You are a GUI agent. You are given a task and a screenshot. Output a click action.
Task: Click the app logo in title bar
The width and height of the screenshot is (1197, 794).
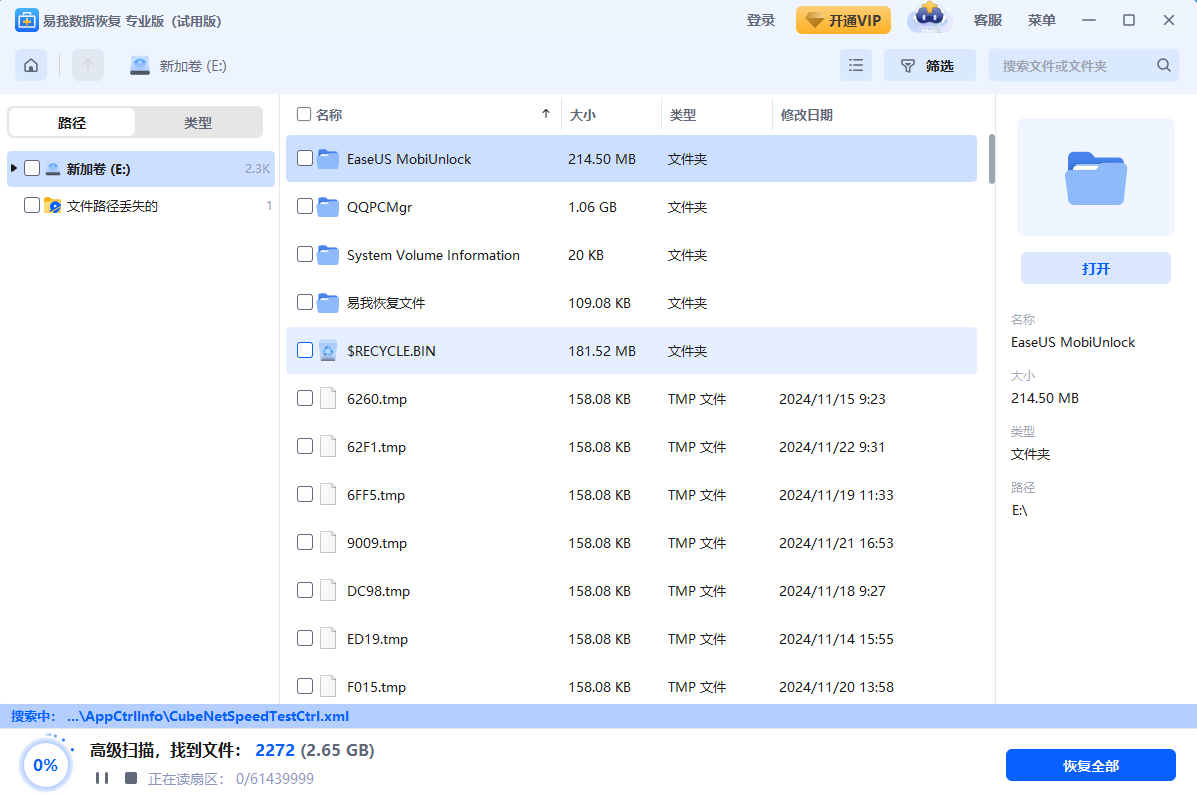[27, 21]
